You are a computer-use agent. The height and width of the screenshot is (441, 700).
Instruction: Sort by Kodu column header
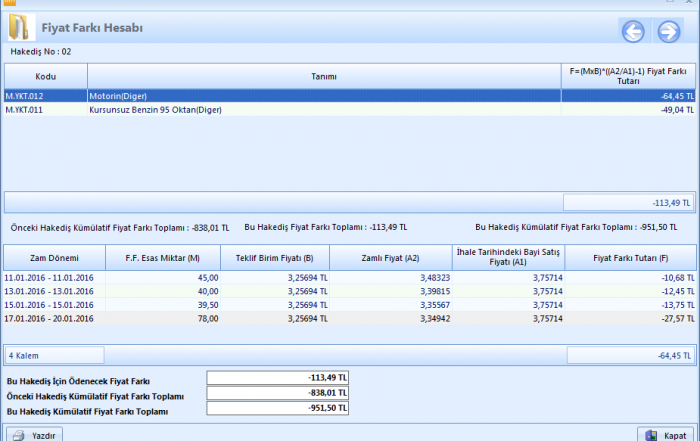pyautogui.click(x=45, y=76)
